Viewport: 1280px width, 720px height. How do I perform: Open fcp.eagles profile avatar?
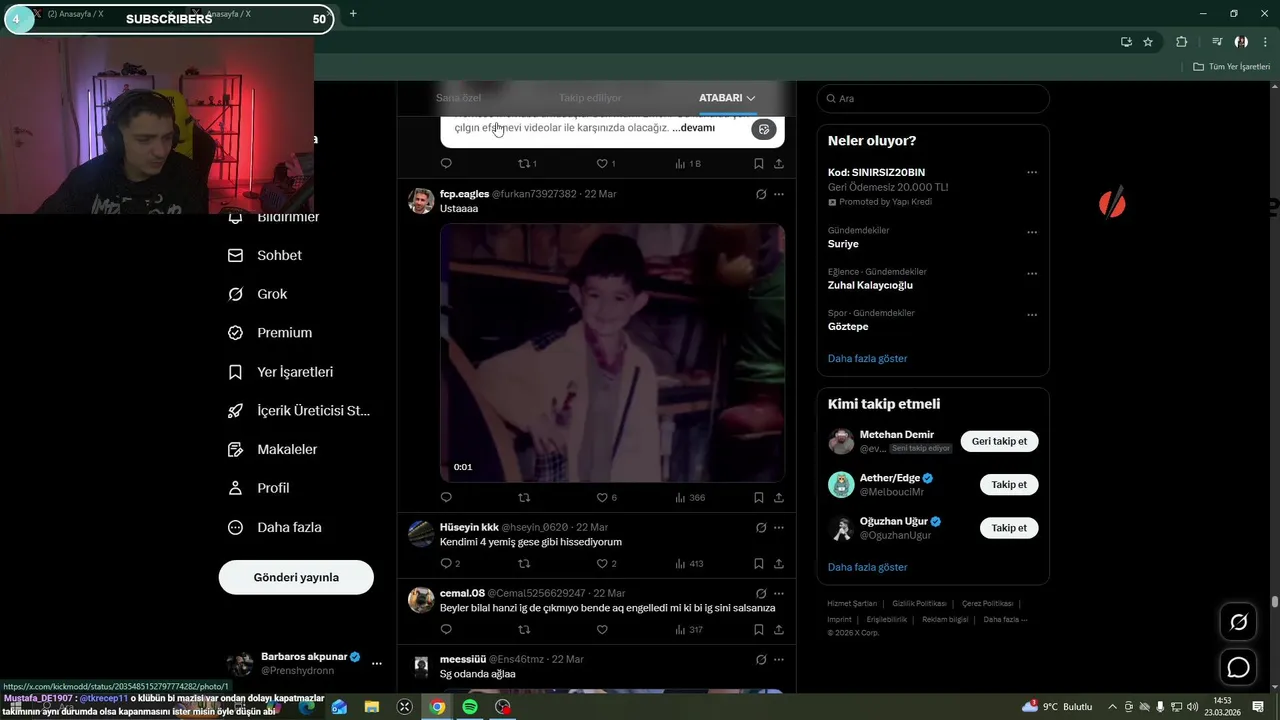click(421, 200)
